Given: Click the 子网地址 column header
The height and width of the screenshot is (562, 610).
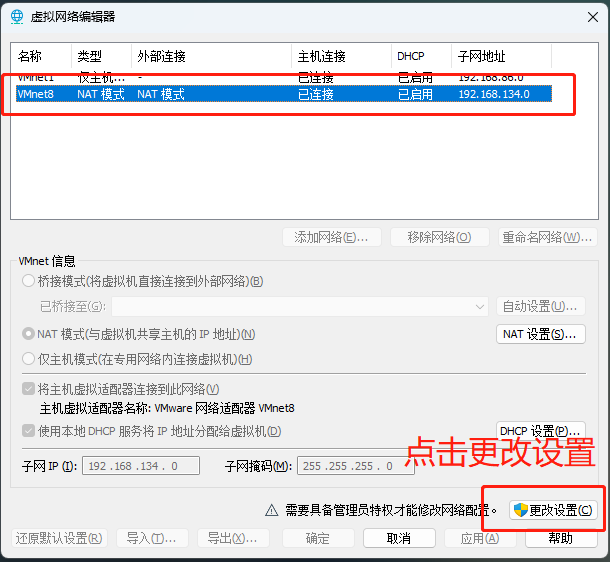Looking at the screenshot, I should [x=501, y=56].
